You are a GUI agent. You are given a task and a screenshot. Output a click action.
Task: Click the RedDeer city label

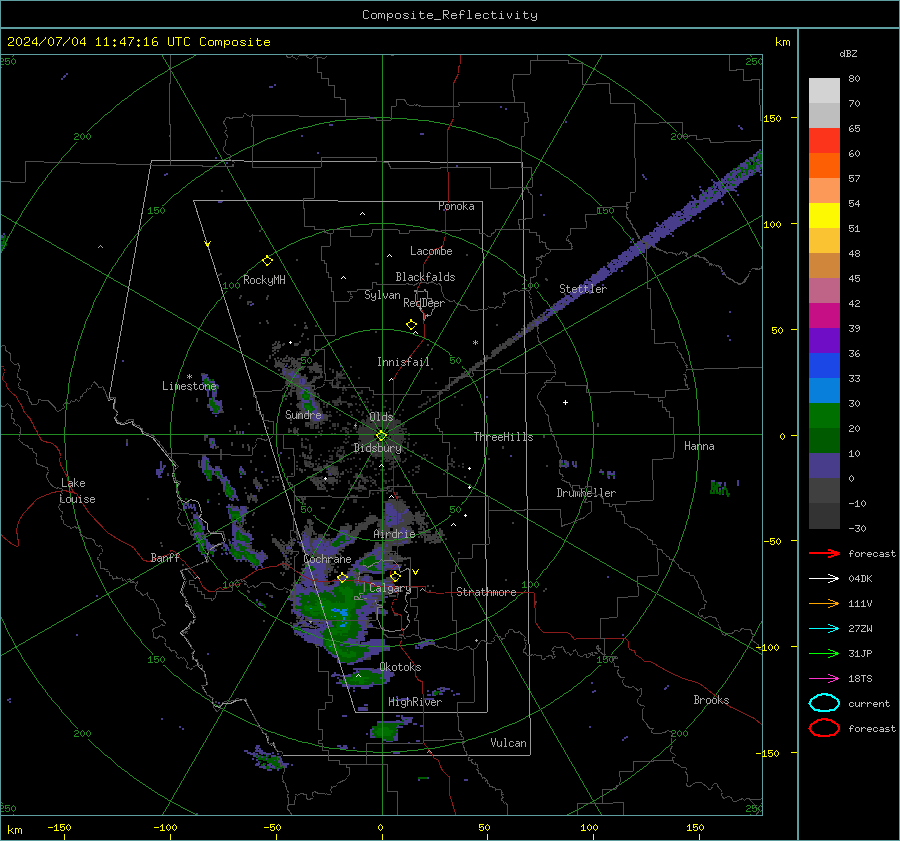[x=424, y=303]
